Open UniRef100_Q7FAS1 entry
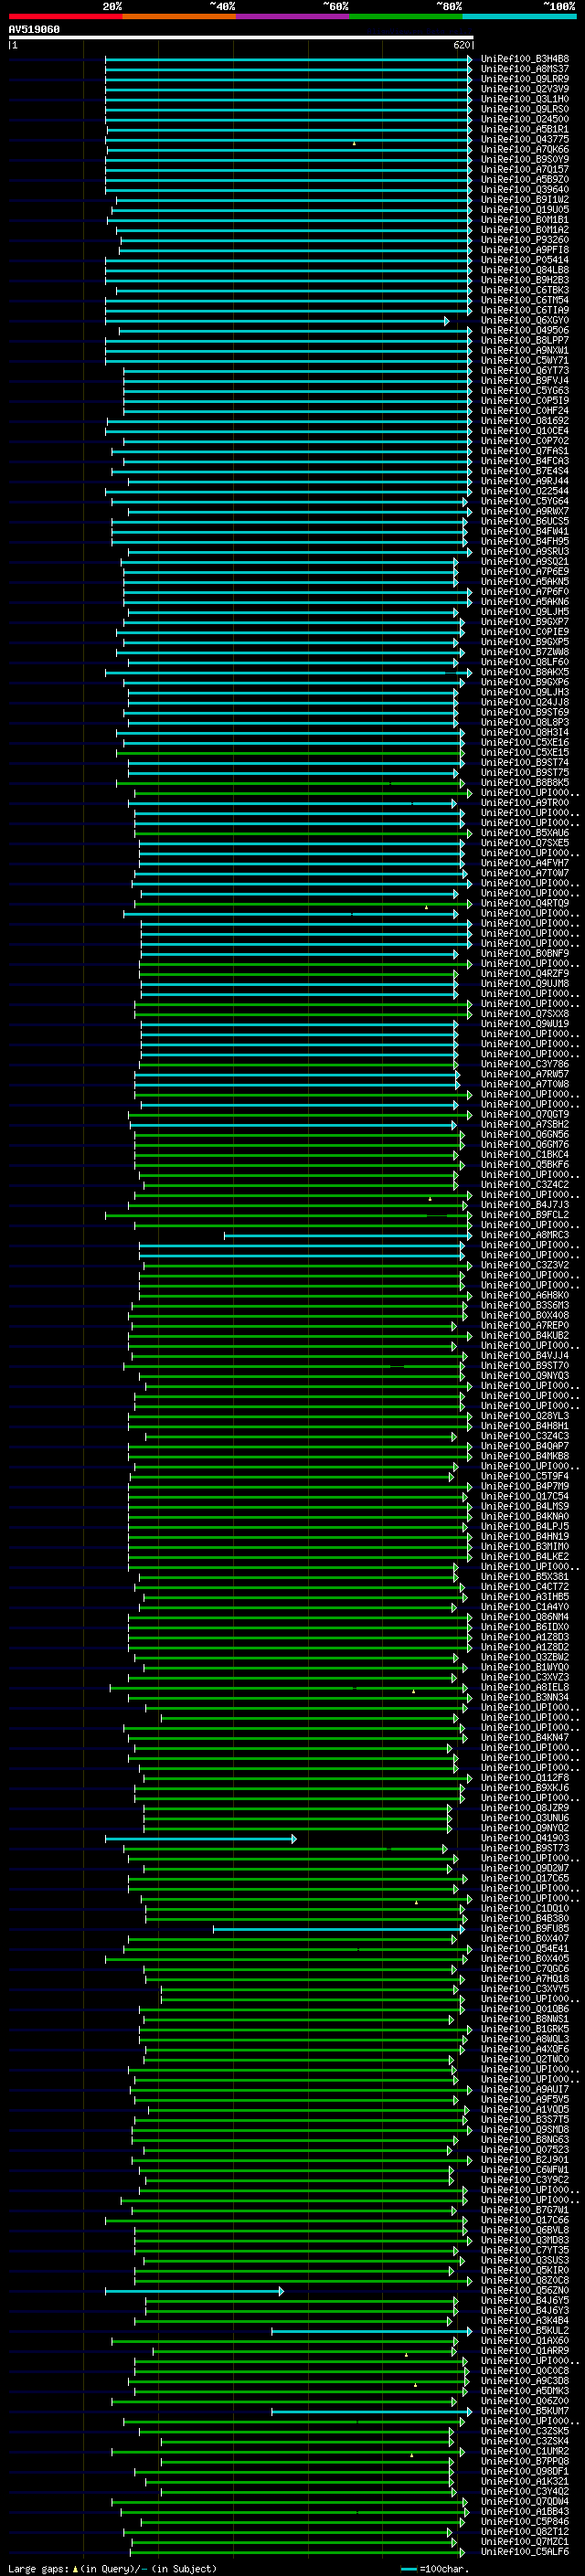The width and height of the screenshot is (585, 2576). tap(525, 451)
